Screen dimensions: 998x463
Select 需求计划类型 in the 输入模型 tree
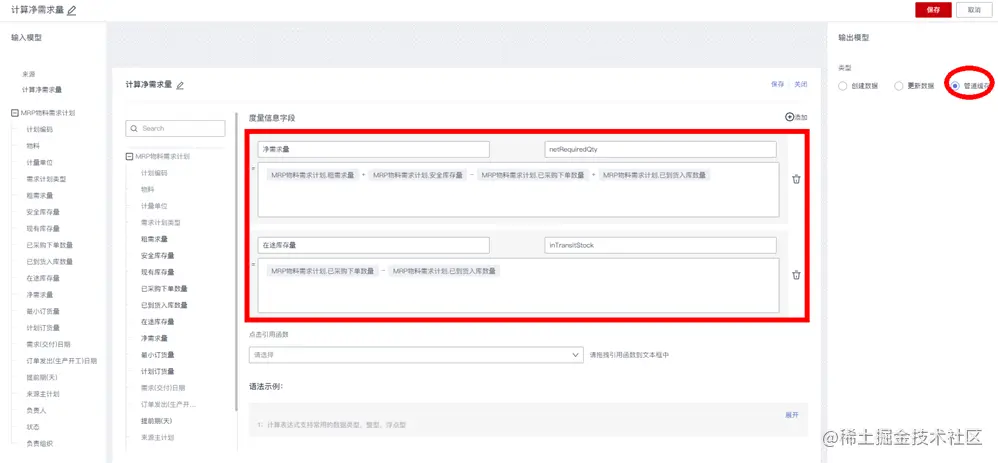(46, 179)
